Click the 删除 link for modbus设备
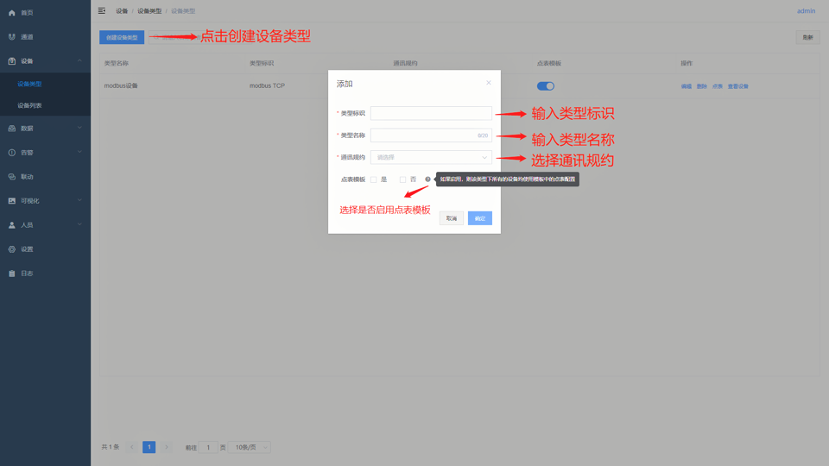 pyautogui.click(x=702, y=86)
